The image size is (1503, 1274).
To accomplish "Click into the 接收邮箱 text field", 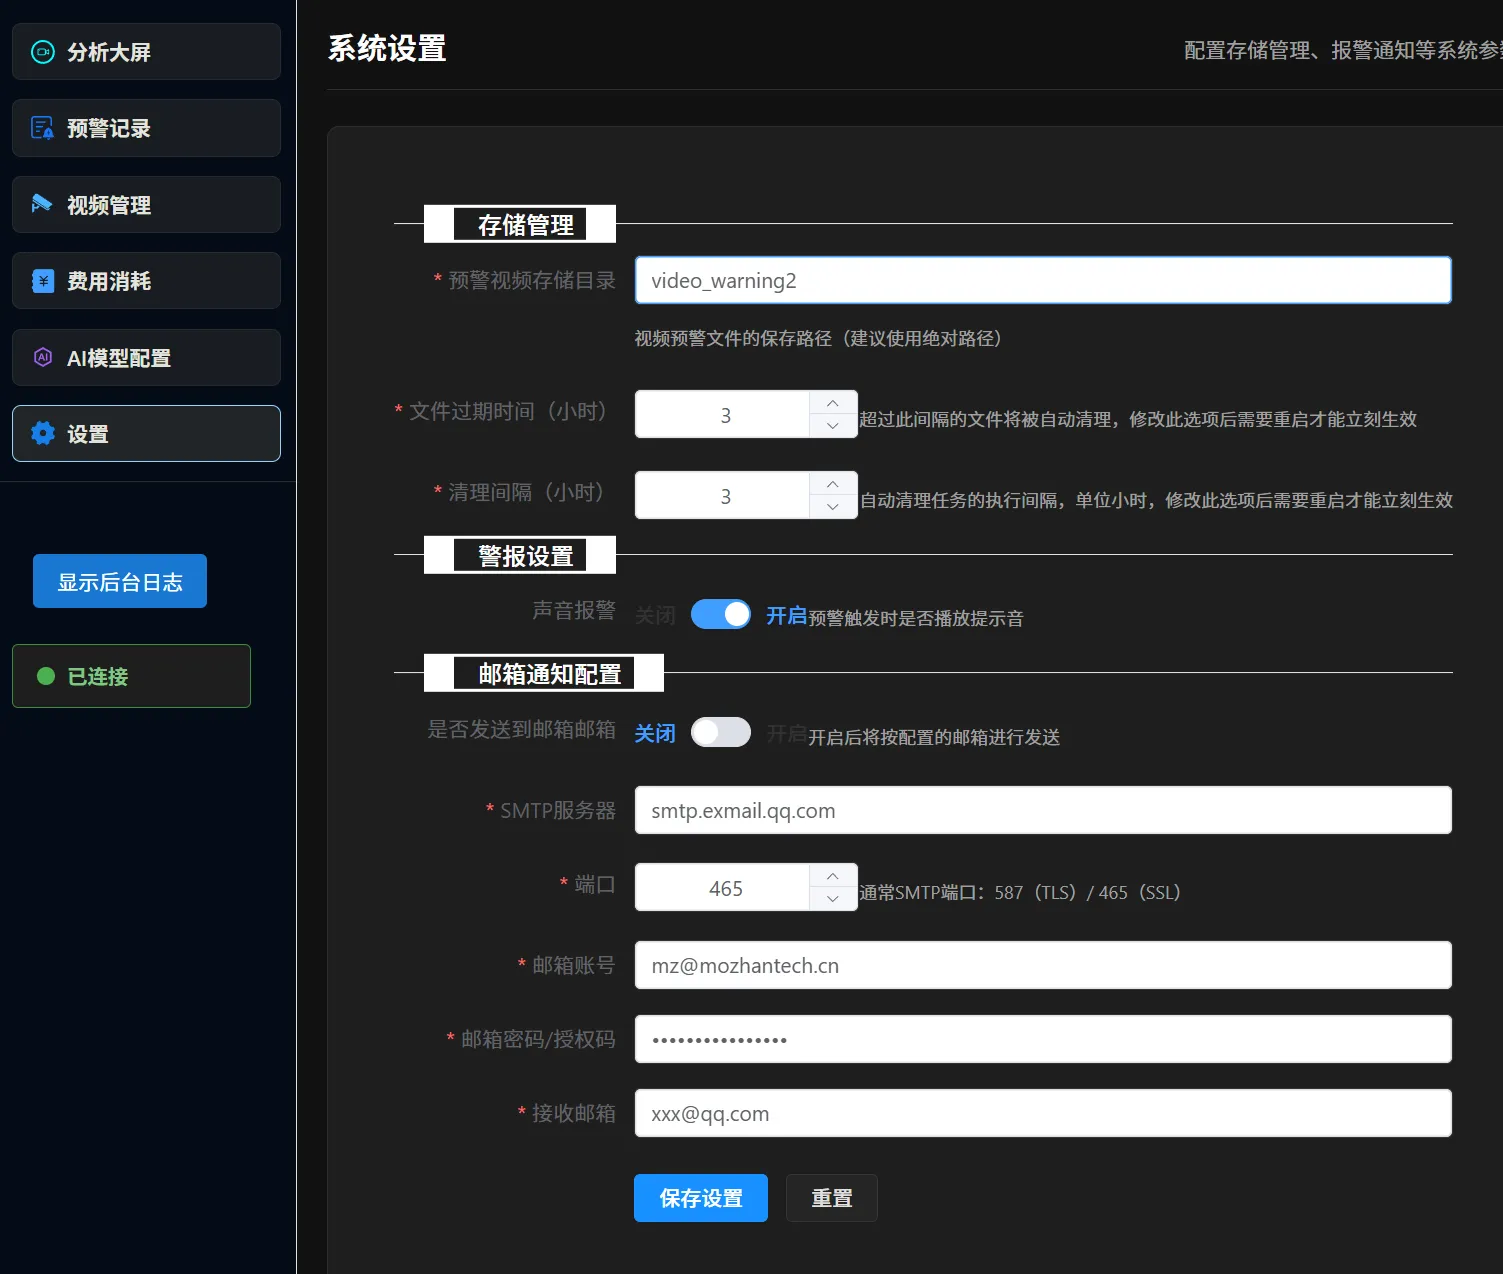I will pos(1042,1113).
